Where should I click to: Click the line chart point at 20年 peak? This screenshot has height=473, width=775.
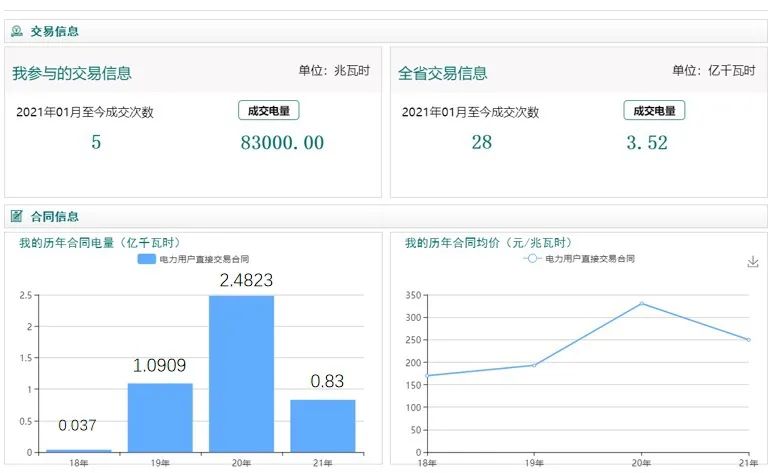pos(642,303)
